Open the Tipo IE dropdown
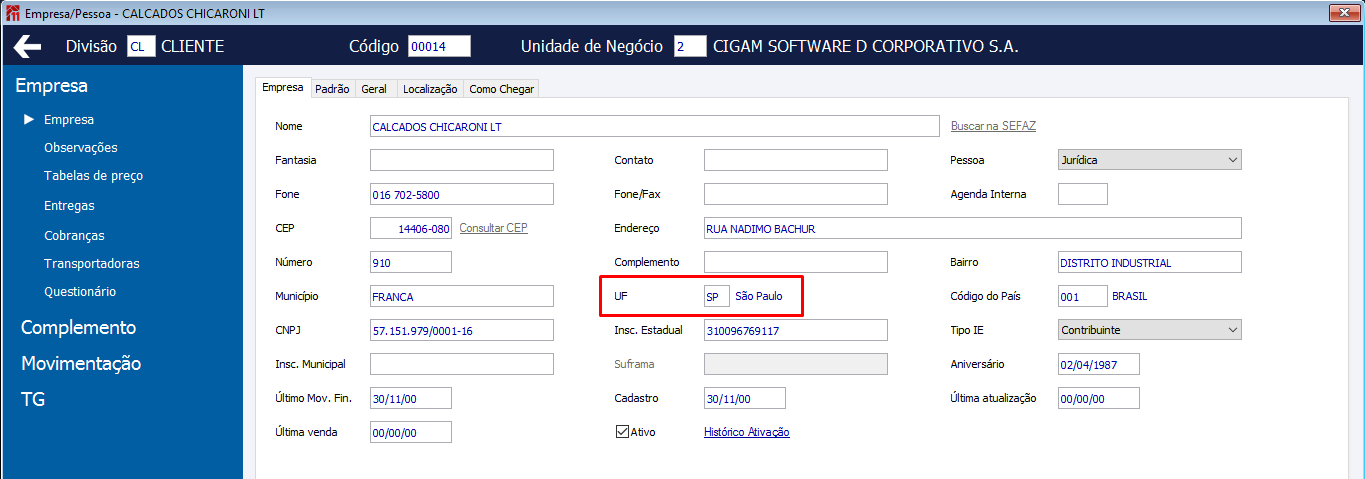 (1149, 330)
